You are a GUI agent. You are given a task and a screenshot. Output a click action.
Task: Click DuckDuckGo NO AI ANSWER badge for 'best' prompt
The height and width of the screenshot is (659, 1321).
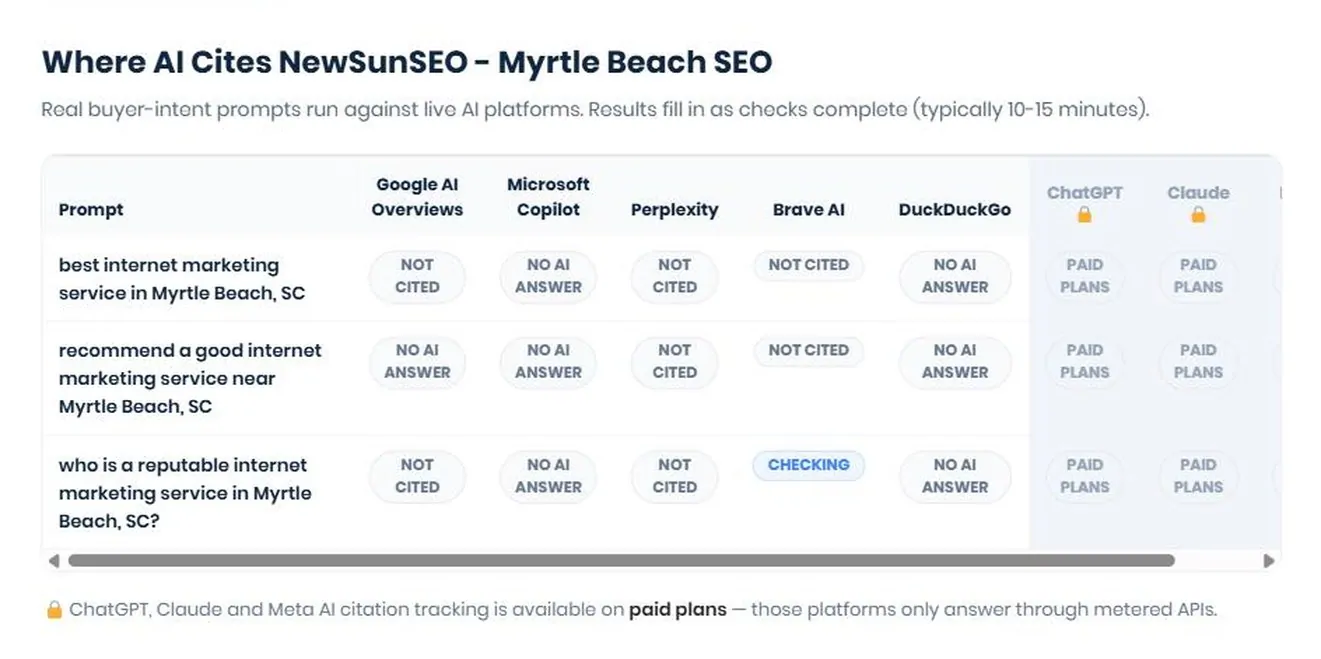(954, 276)
